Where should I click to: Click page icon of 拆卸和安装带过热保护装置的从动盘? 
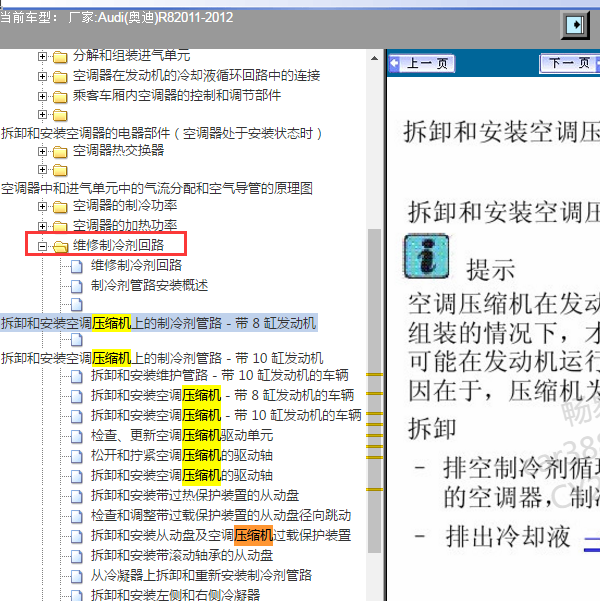point(77,496)
